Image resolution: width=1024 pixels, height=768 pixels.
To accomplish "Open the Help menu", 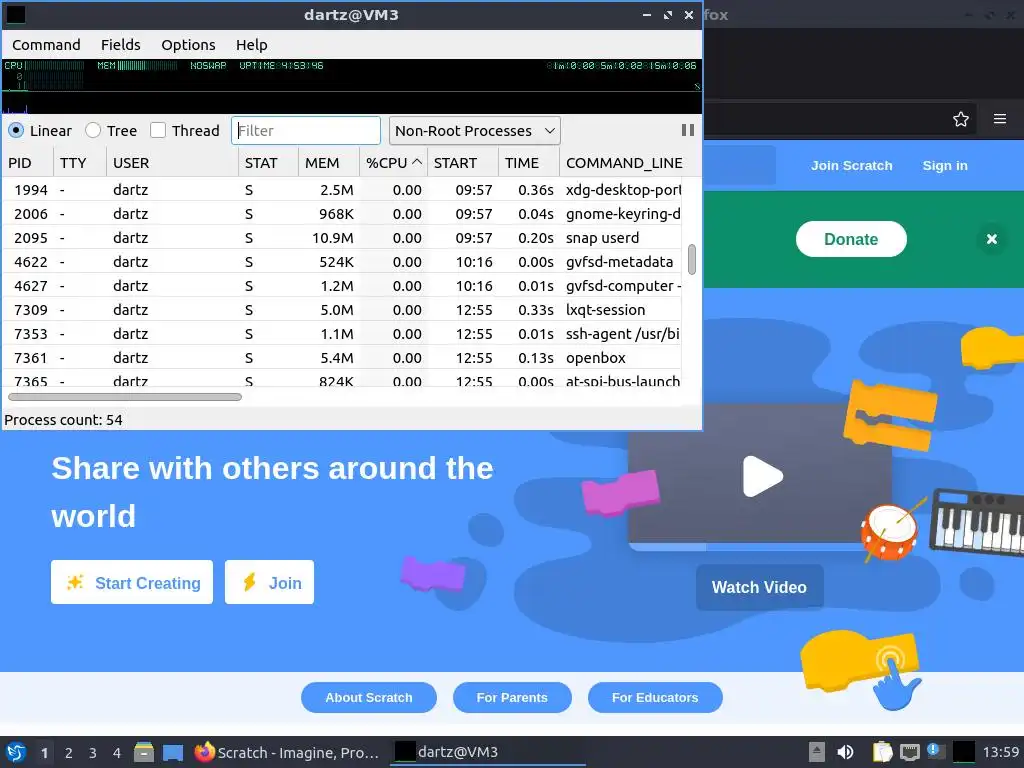I will 251,44.
